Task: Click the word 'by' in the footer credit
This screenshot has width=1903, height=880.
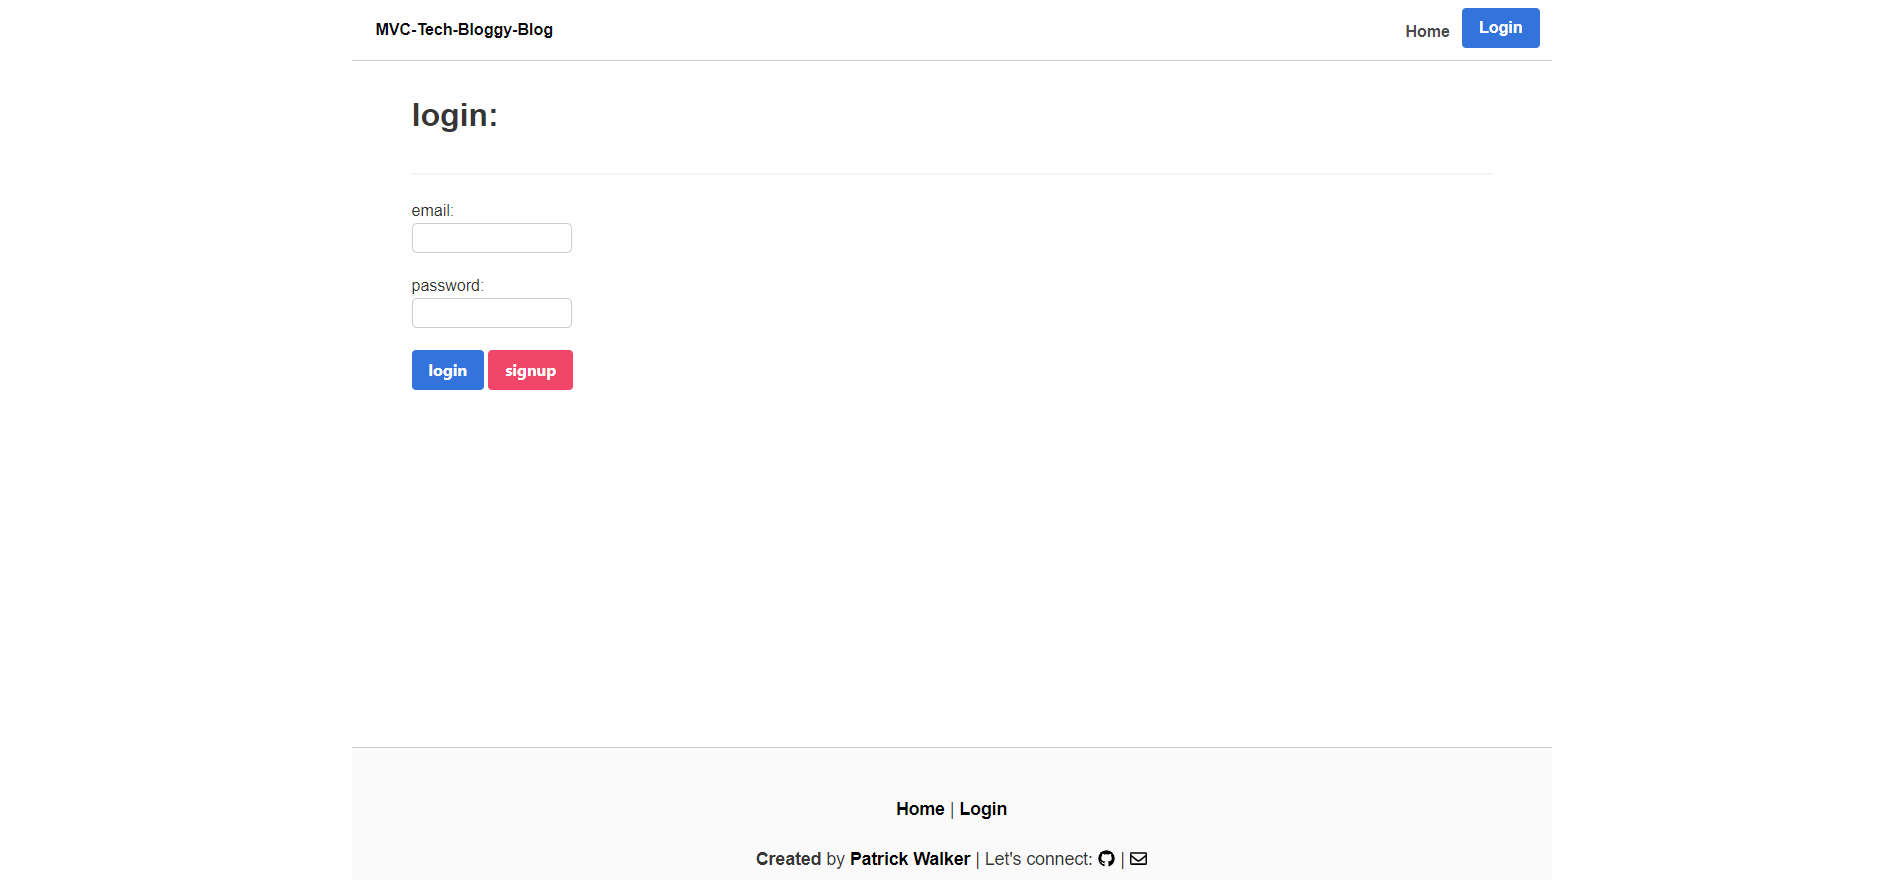Action: pyautogui.click(x=835, y=859)
